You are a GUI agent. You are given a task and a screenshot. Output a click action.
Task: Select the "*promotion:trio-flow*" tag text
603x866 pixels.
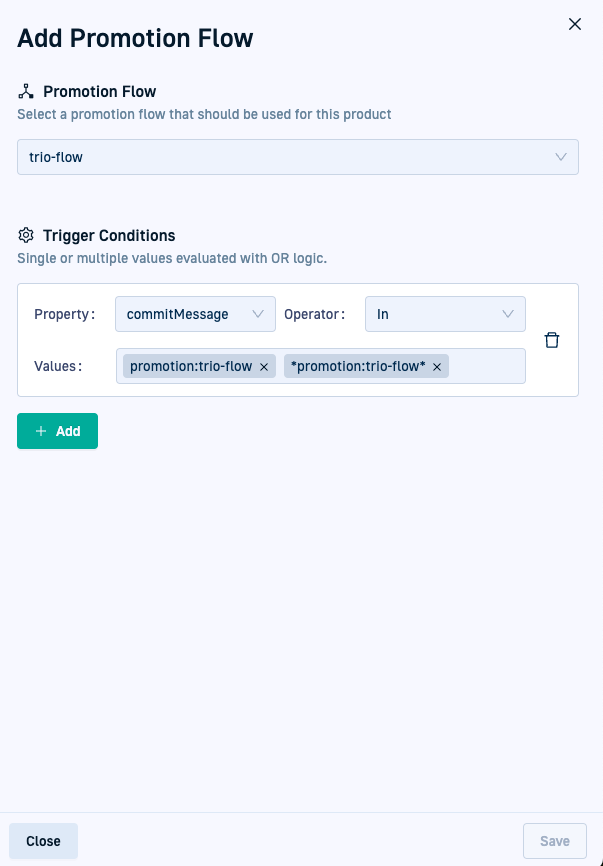coord(358,367)
